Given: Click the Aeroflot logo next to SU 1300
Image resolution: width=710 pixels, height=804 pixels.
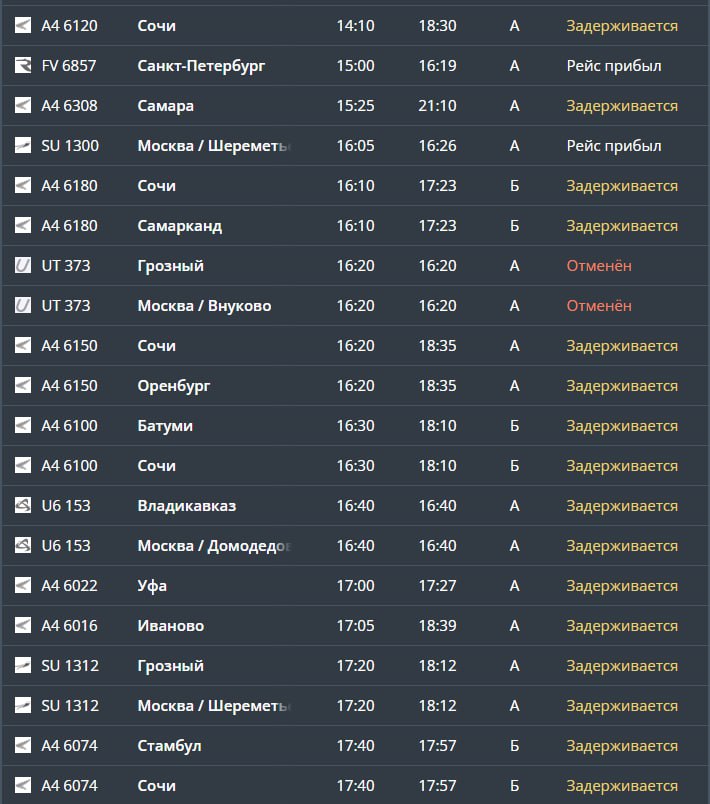Looking at the screenshot, I should click(x=23, y=146).
